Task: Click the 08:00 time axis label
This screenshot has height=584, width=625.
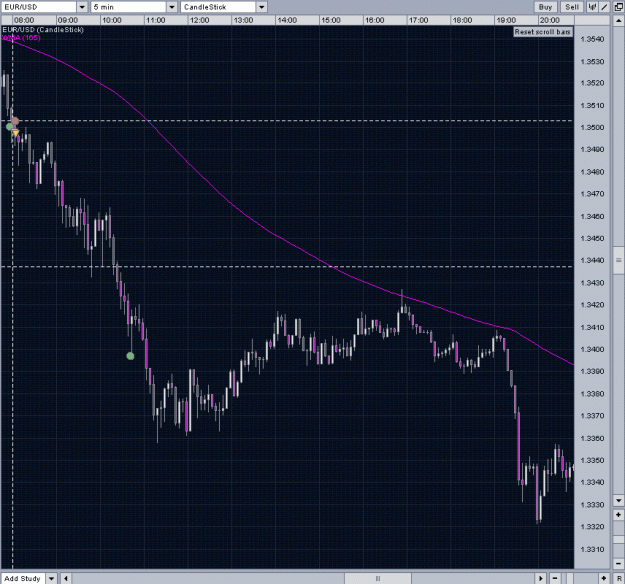Action: pyautogui.click(x=24, y=20)
